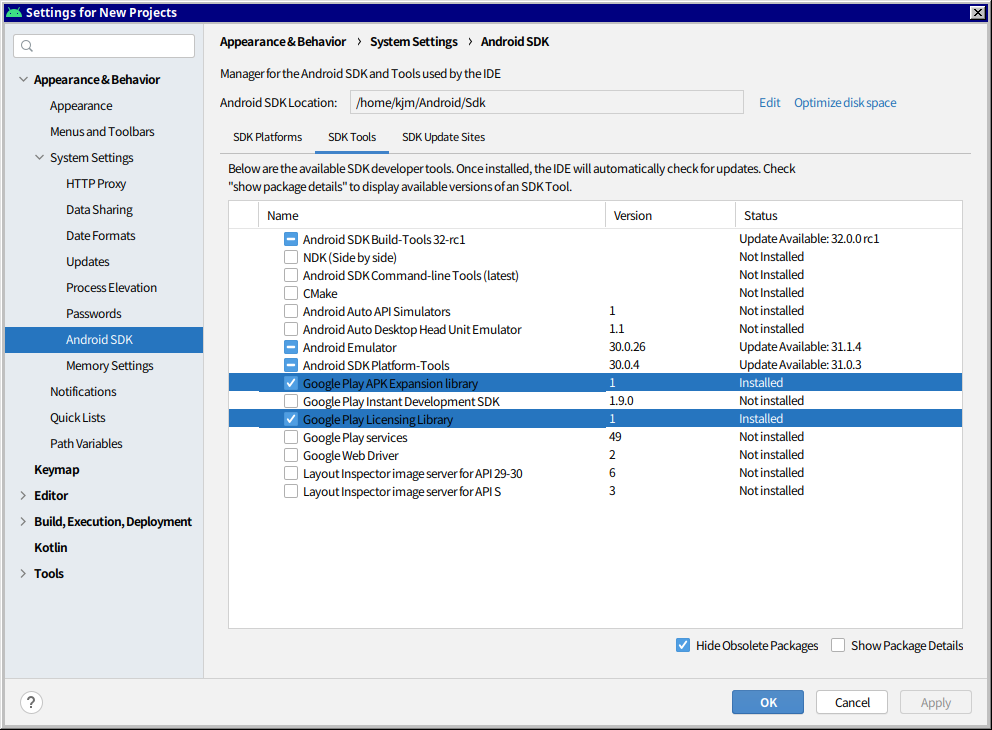Uncheck Google Play Licensing Library checkbox
Screen dimensions: 992x730
(x=291, y=419)
